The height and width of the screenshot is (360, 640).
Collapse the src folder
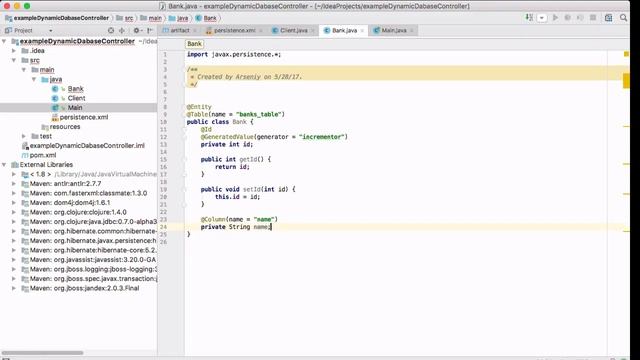[14, 60]
